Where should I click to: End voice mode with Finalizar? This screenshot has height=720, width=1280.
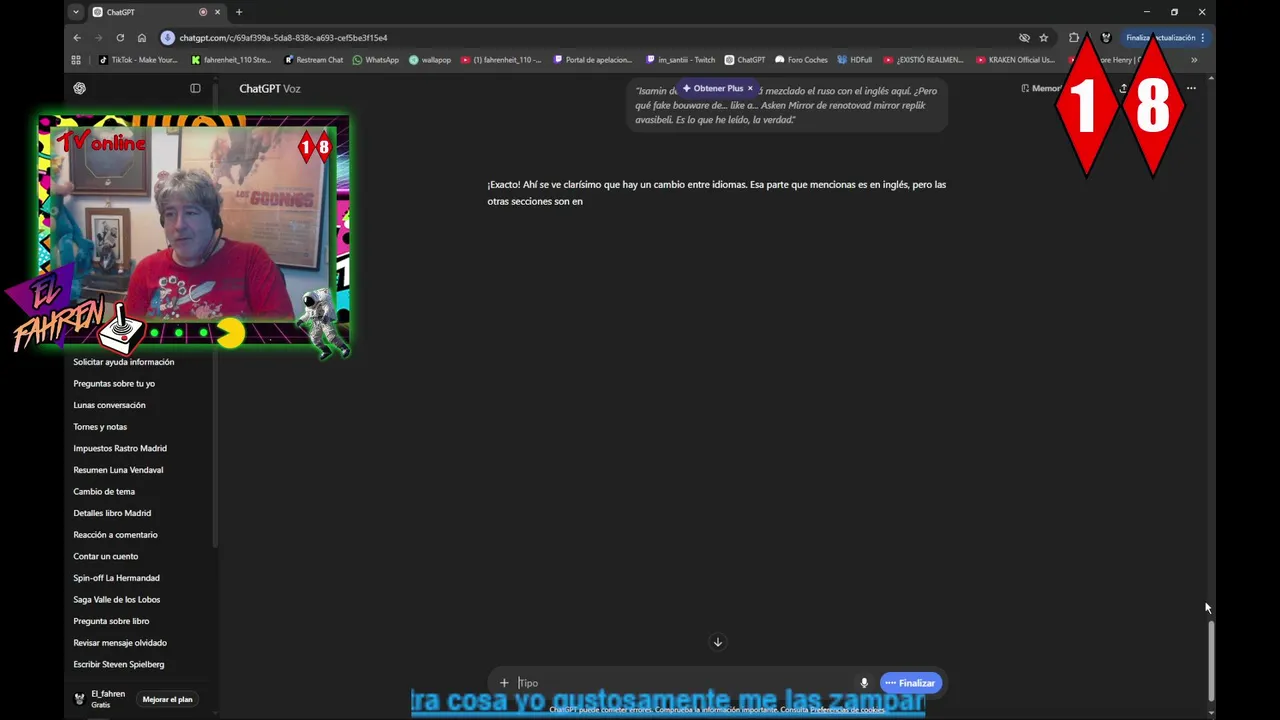pos(911,683)
